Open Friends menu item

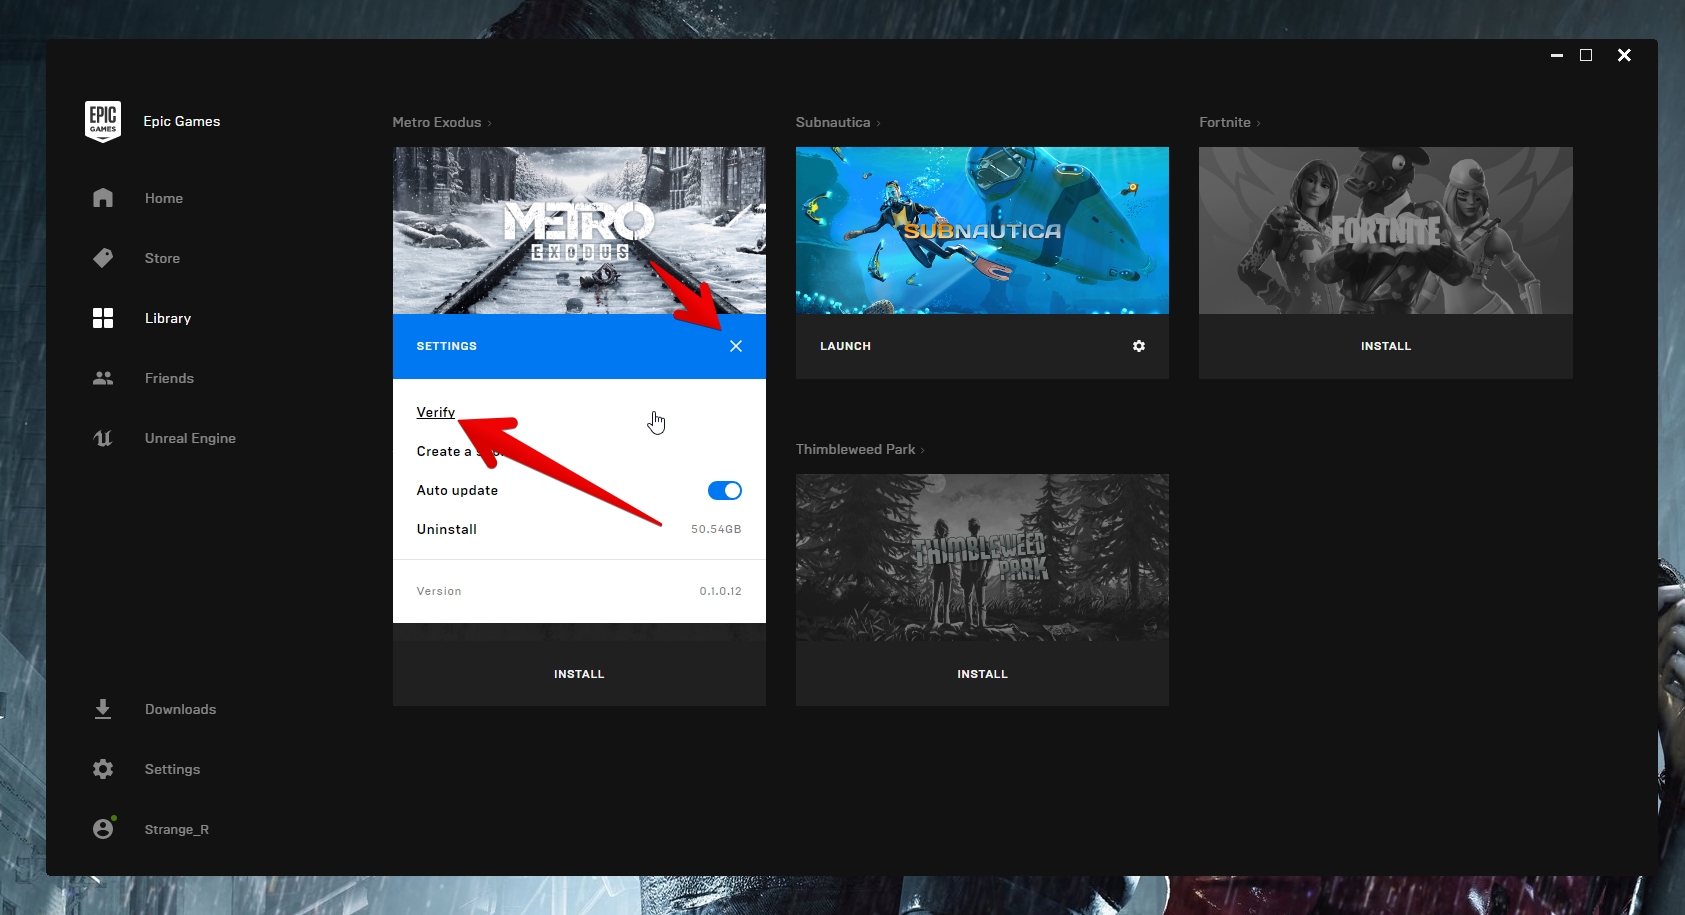pyautogui.click(x=169, y=378)
